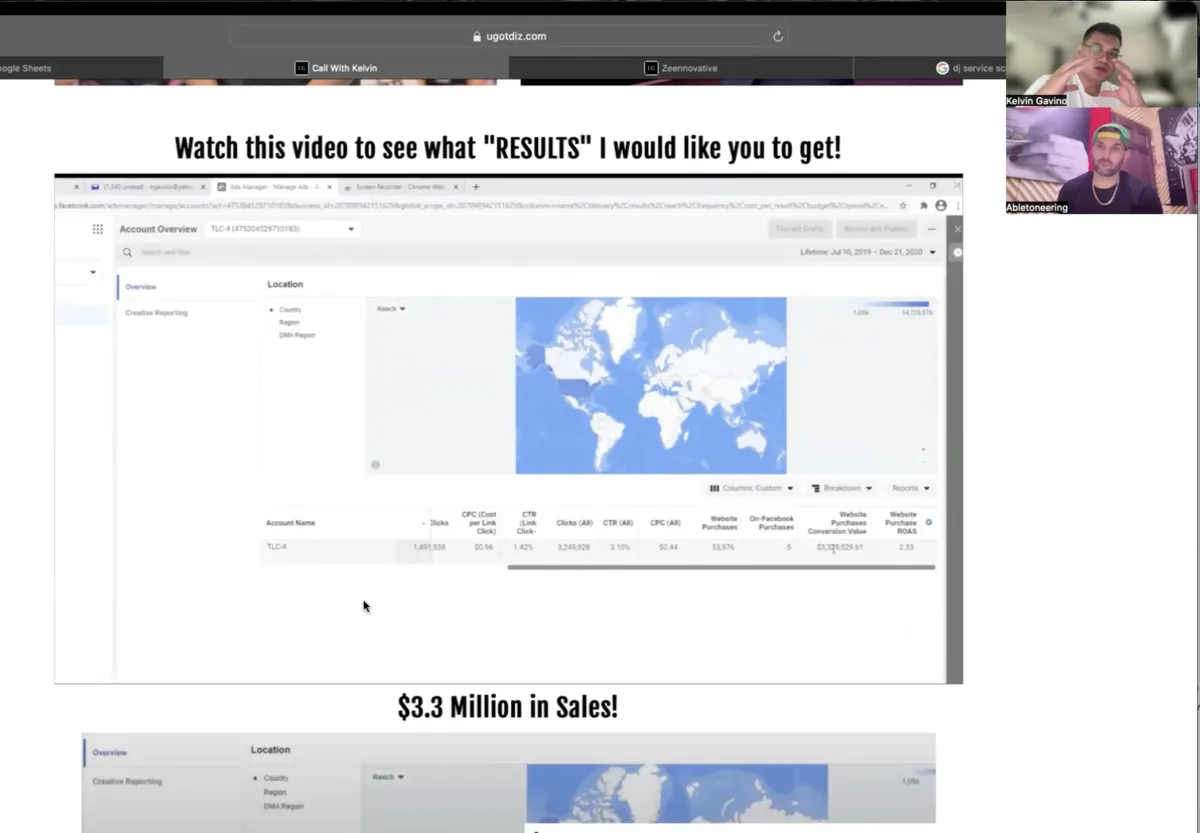Click the CTR (All) column header
Viewport: 1200px width, 833px height.
618,523
